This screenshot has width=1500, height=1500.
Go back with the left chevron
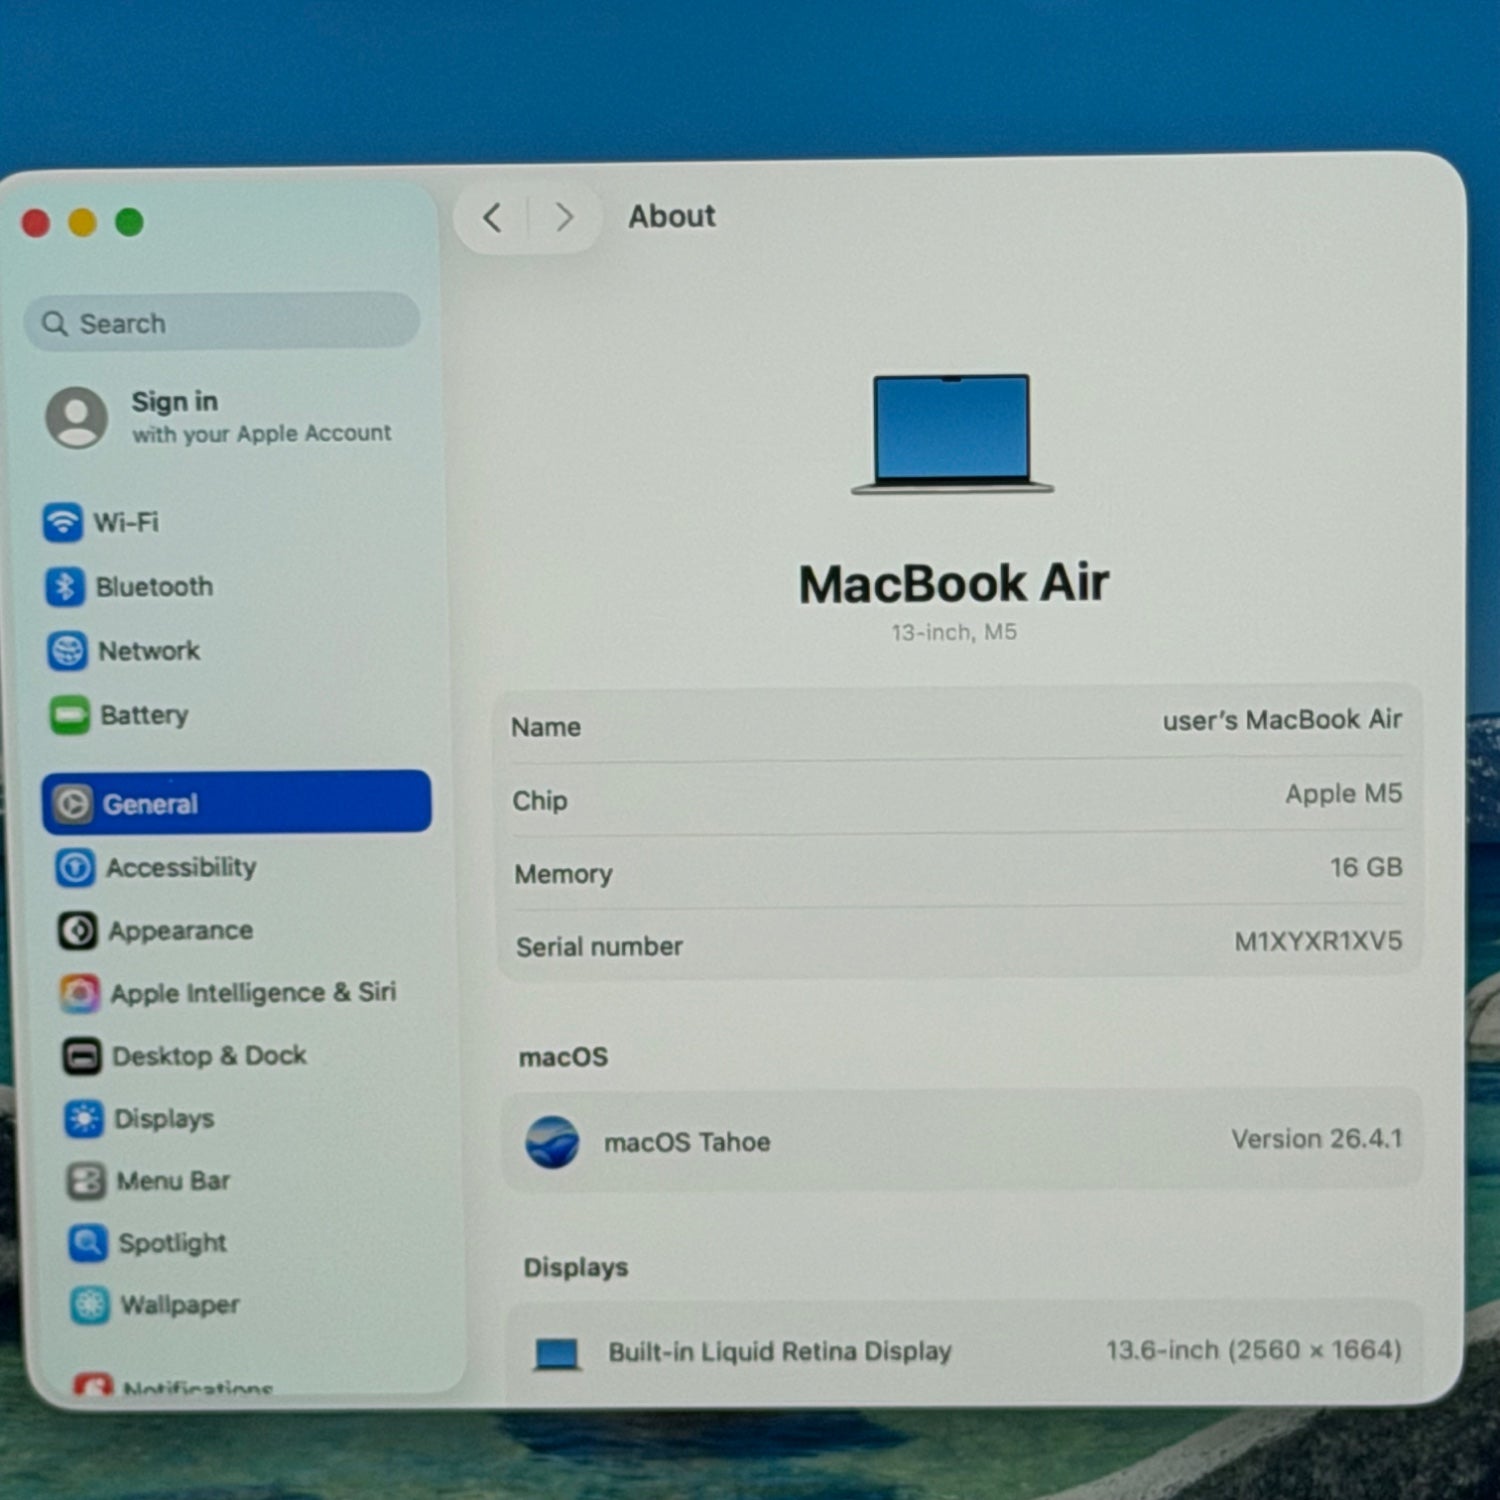click(x=492, y=217)
